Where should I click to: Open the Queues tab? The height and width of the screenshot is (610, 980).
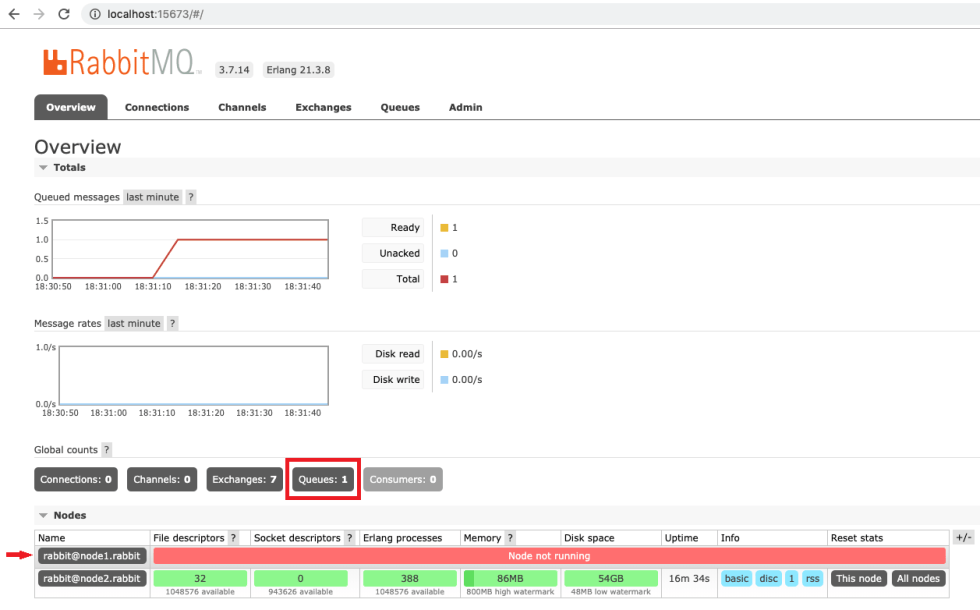click(x=400, y=107)
